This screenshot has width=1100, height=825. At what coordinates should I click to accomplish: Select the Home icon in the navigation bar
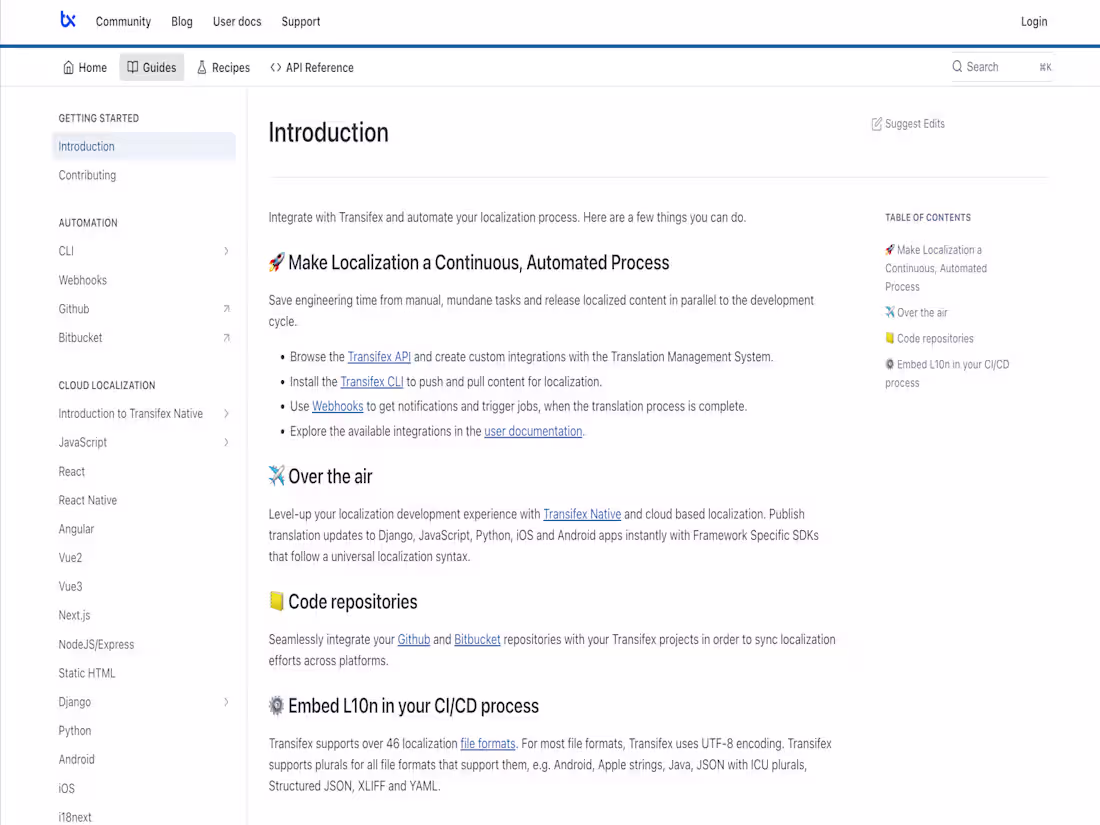click(x=66, y=67)
